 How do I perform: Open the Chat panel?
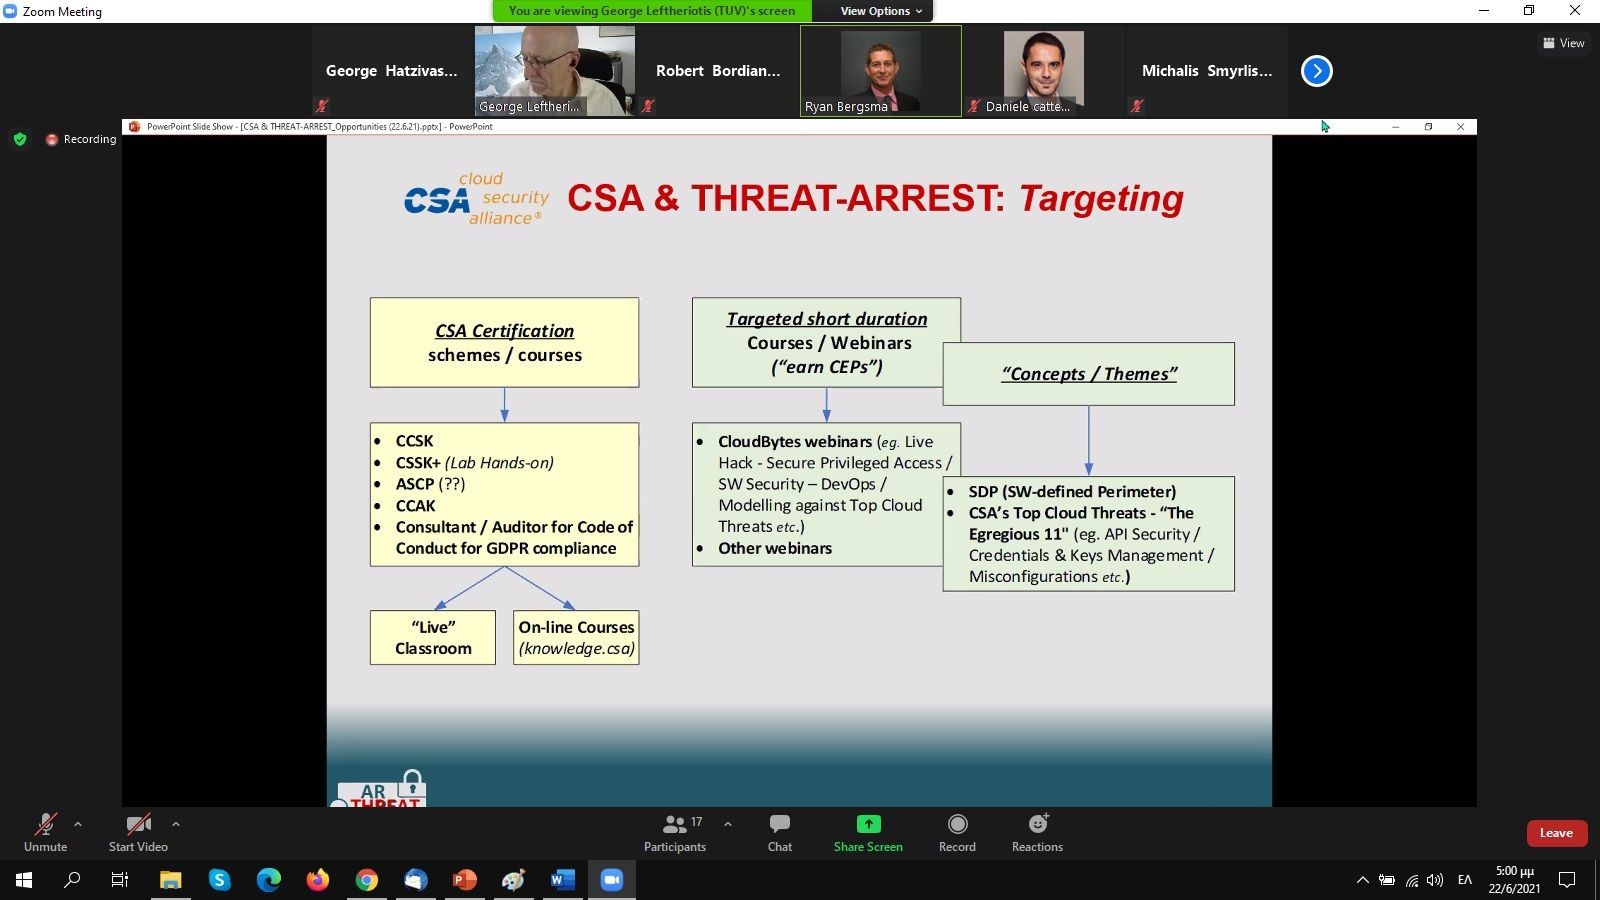coord(780,832)
